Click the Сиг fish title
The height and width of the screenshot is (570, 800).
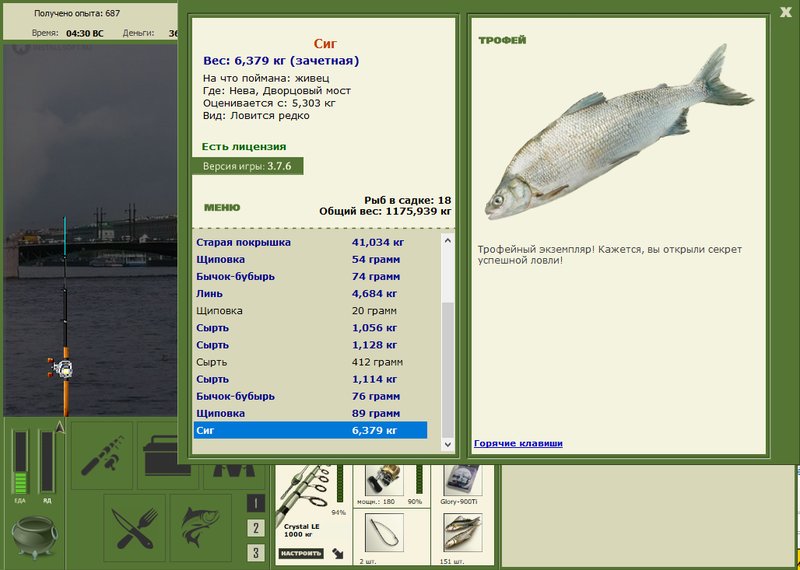[x=325, y=44]
